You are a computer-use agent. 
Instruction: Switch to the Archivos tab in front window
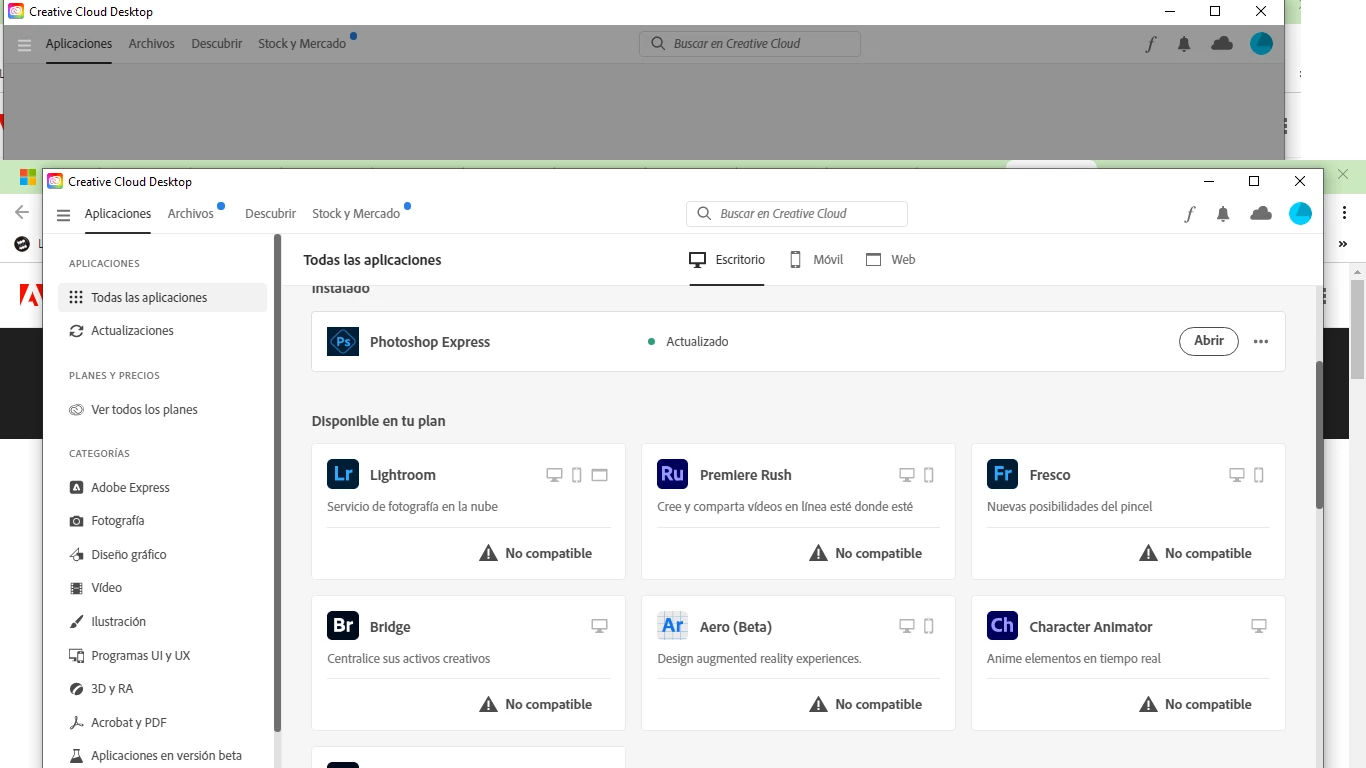click(x=191, y=214)
